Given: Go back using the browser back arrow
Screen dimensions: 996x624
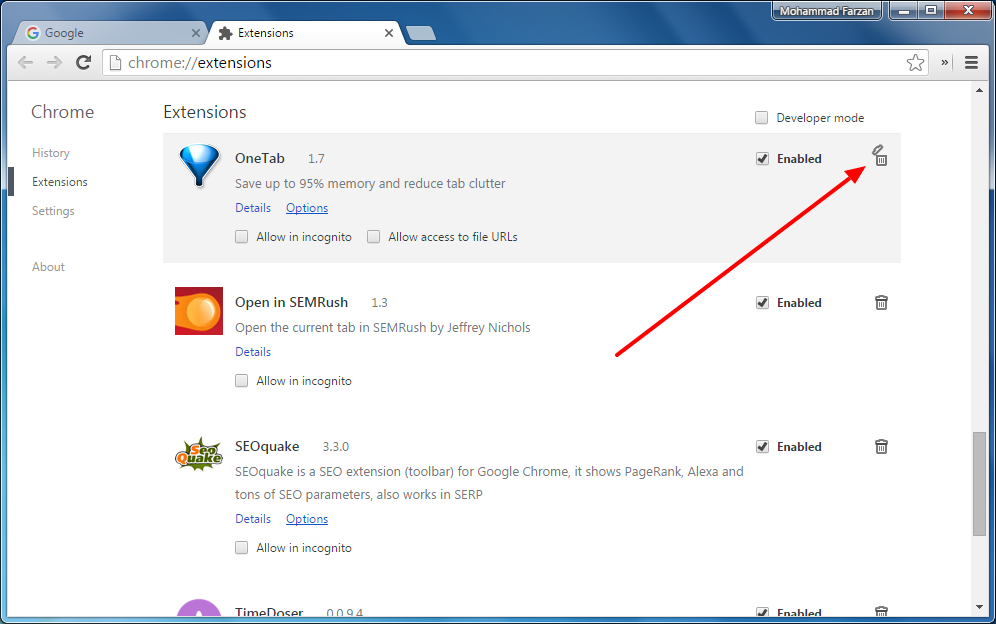Looking at the screenshot, I should (25, 62).
